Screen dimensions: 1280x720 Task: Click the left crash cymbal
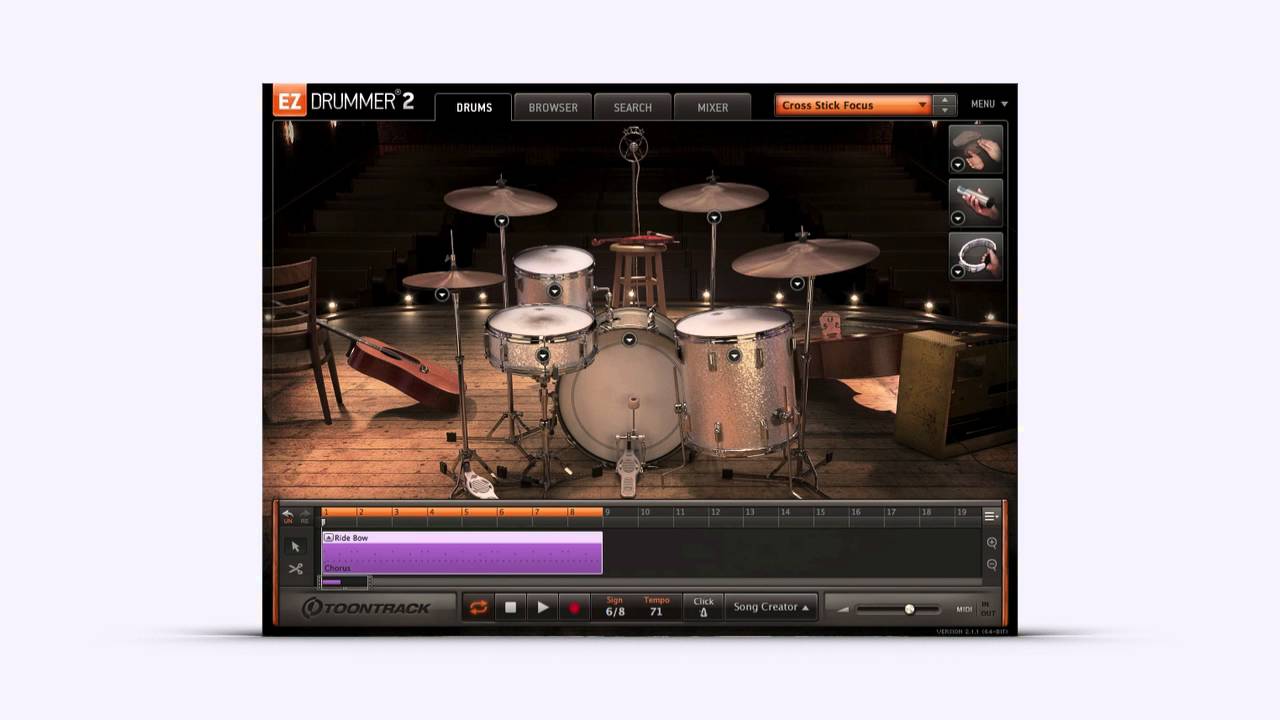[x=500, y=200]
